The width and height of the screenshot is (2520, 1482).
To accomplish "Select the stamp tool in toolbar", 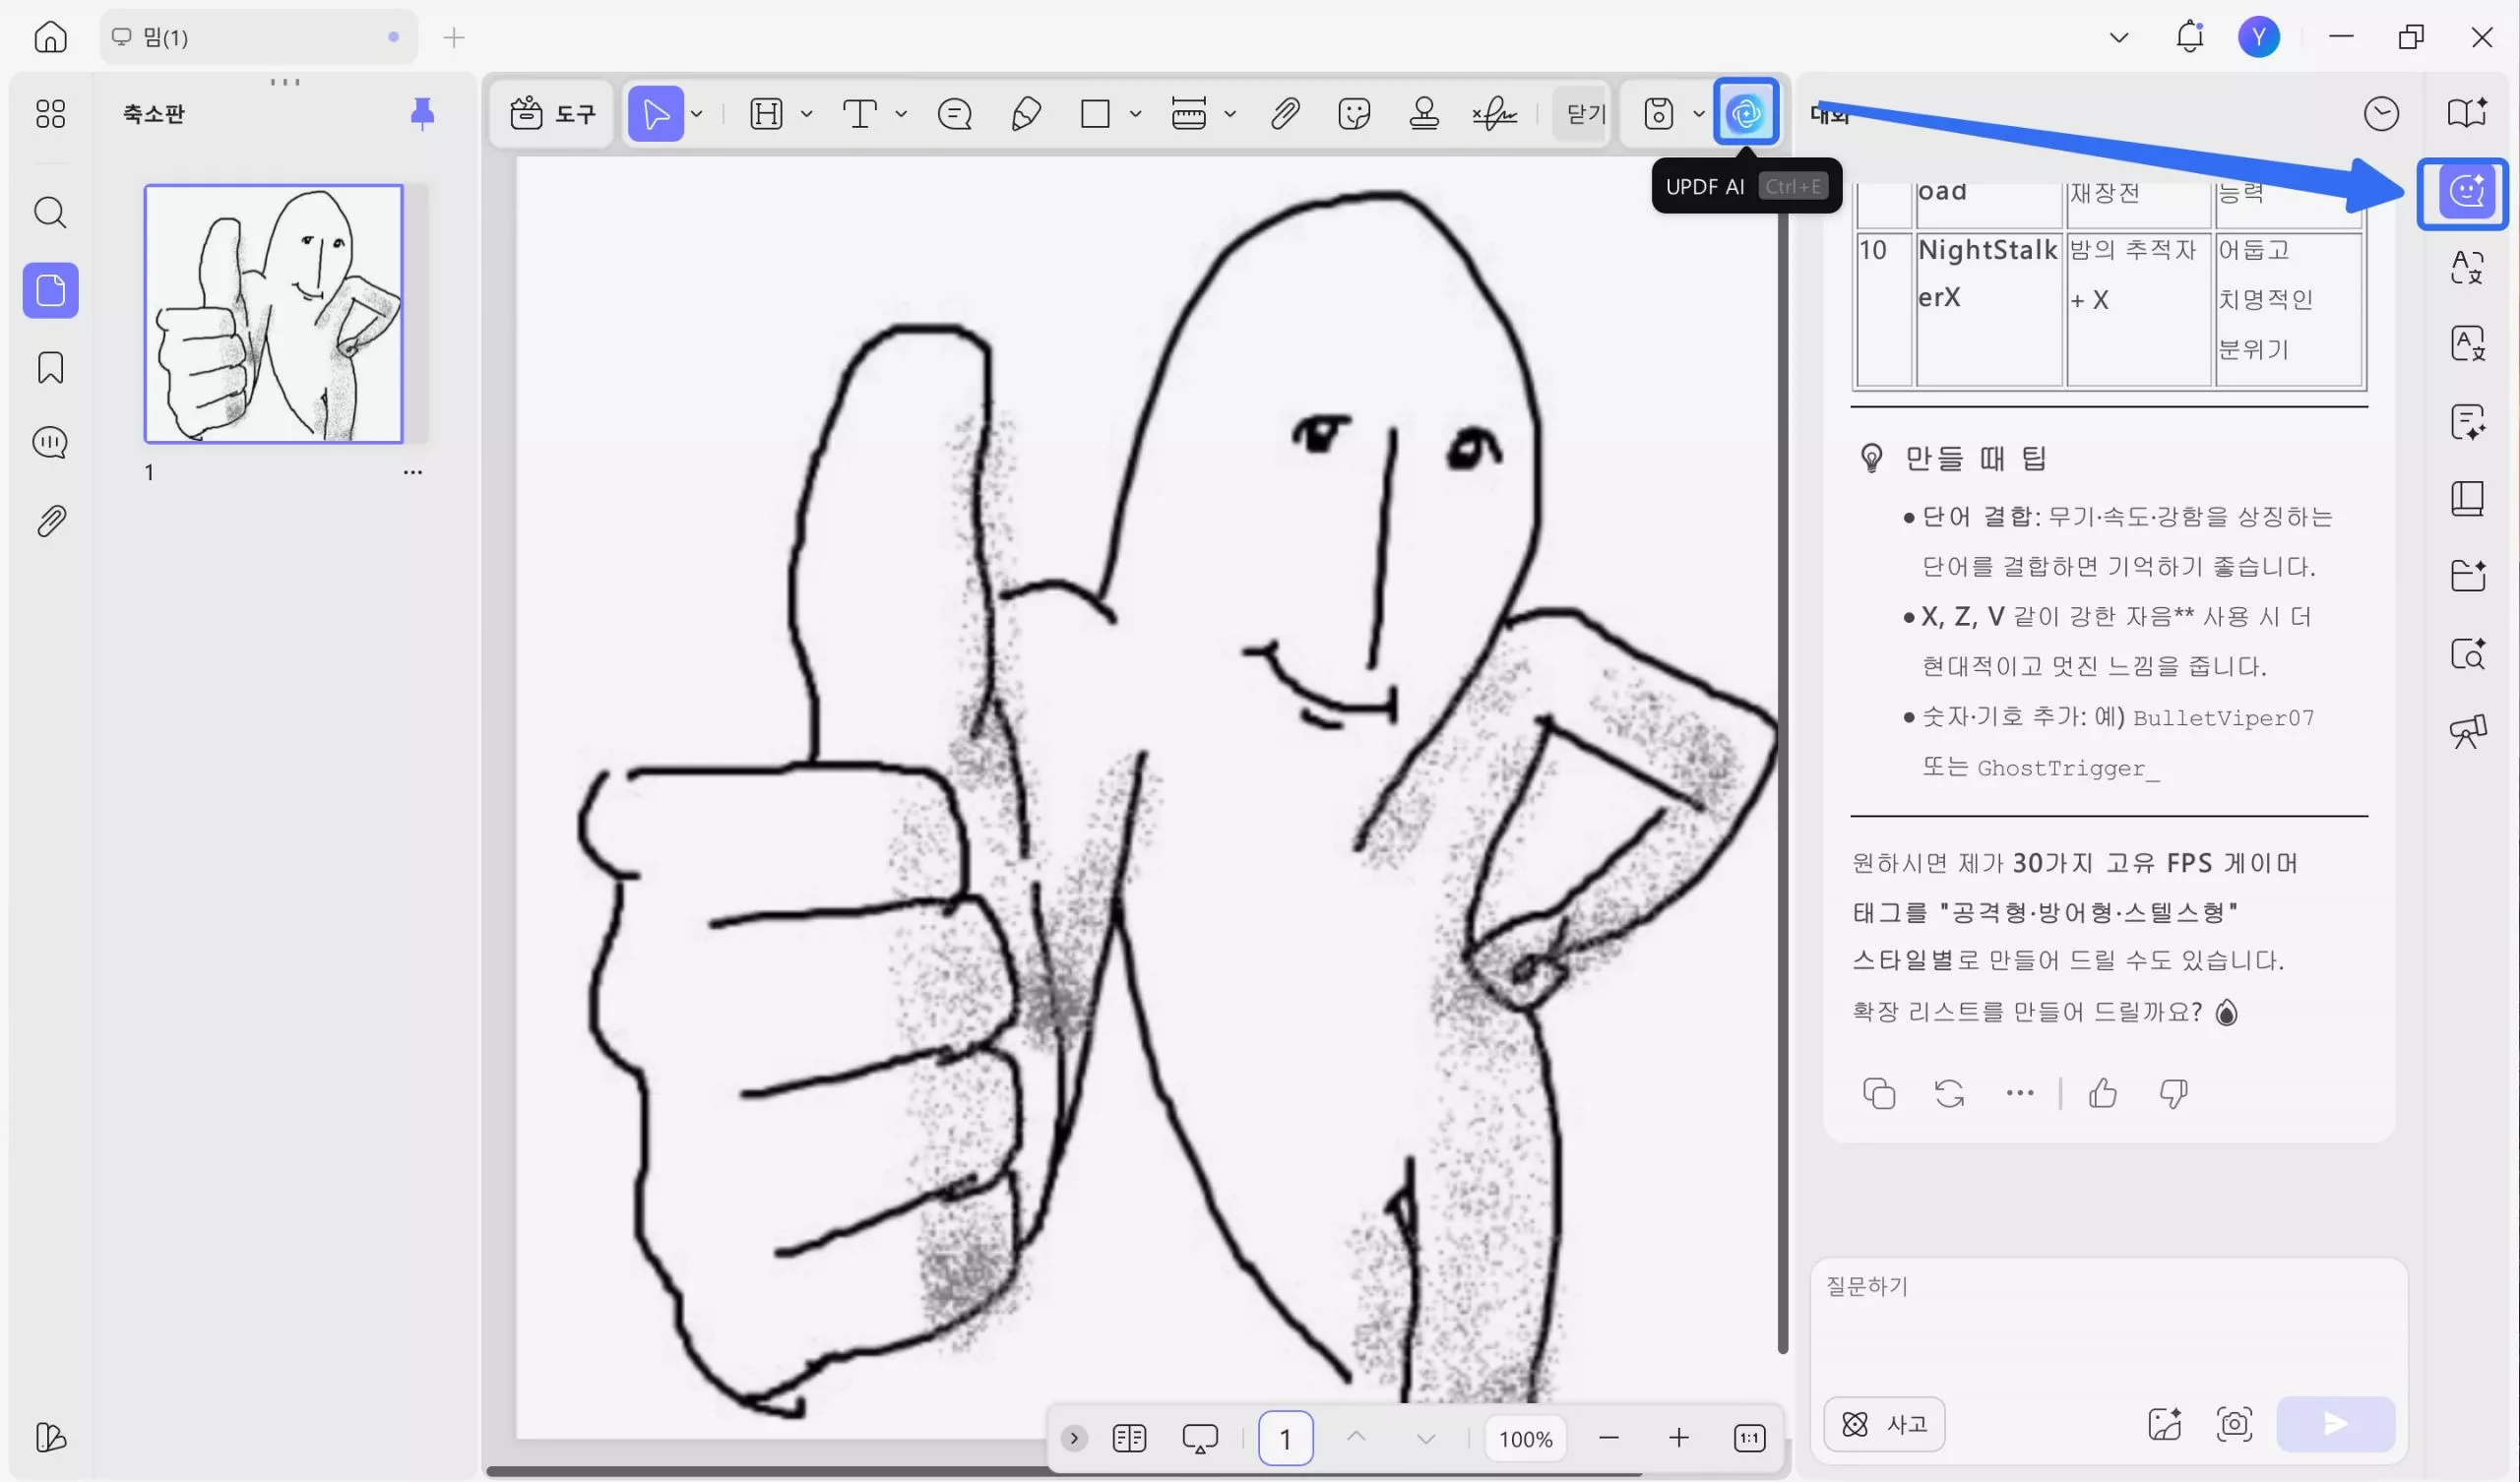I will coord(1424,114).
